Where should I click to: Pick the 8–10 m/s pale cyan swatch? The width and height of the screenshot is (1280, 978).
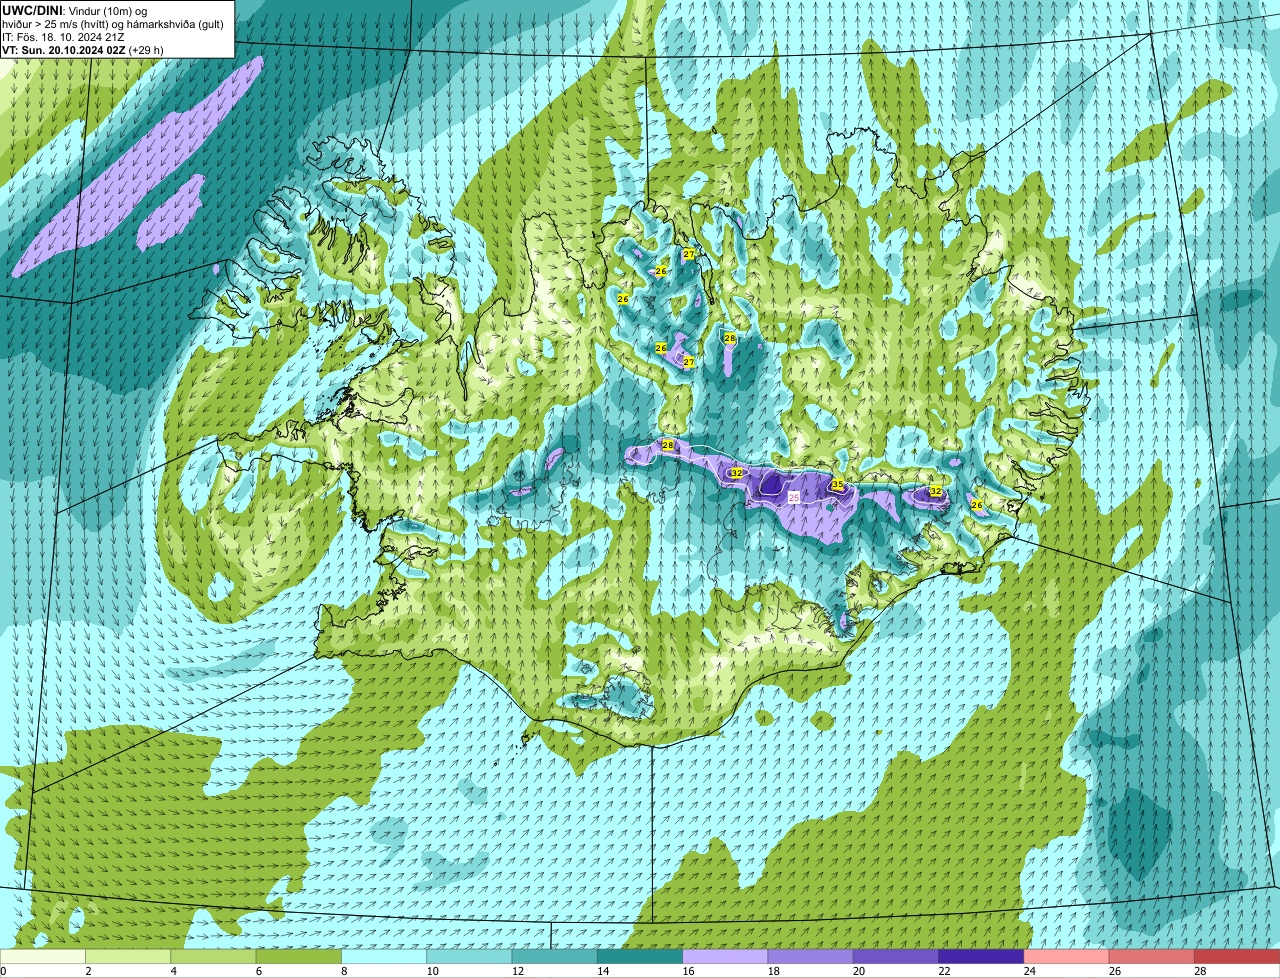pyautogui.click(x=384, y=956)
